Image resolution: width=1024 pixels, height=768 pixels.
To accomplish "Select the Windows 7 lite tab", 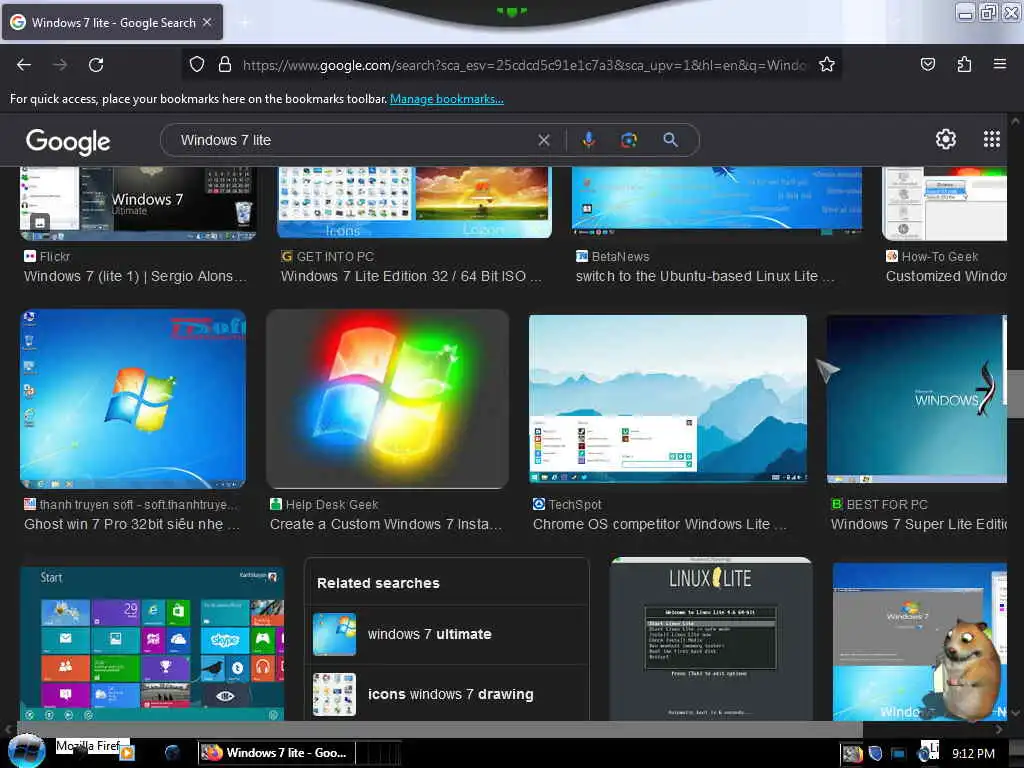I will (112, 23).
